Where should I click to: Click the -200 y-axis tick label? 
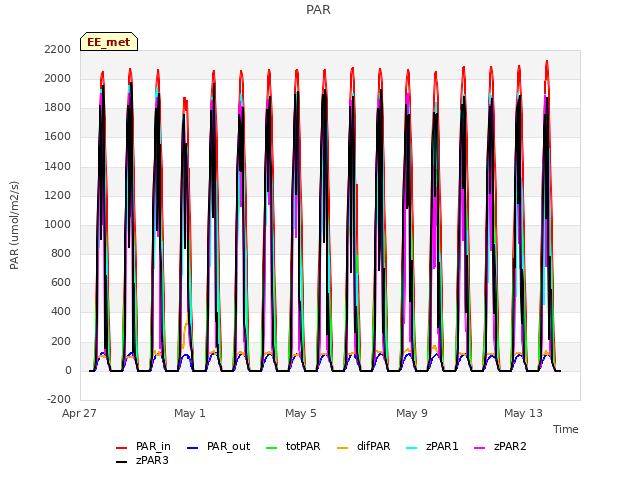pyautogui.click(x=59, y=399)
